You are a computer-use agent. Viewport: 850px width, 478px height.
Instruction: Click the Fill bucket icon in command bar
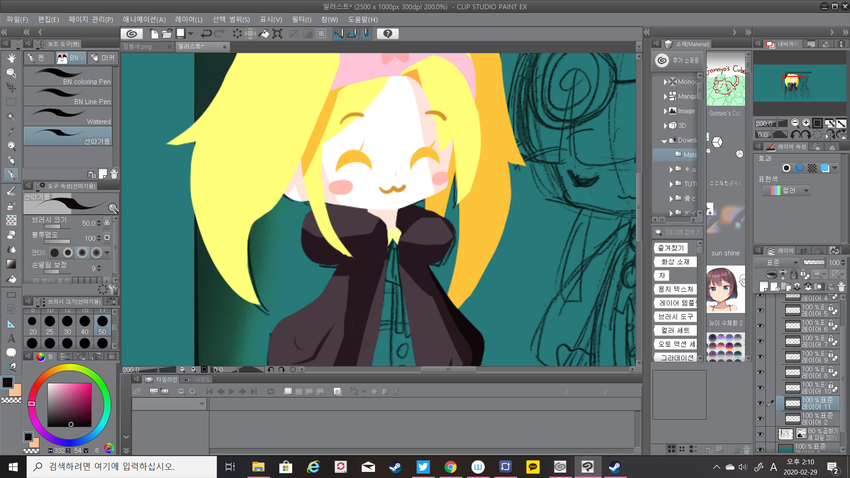pyautogui.click(x=264, y=34)
